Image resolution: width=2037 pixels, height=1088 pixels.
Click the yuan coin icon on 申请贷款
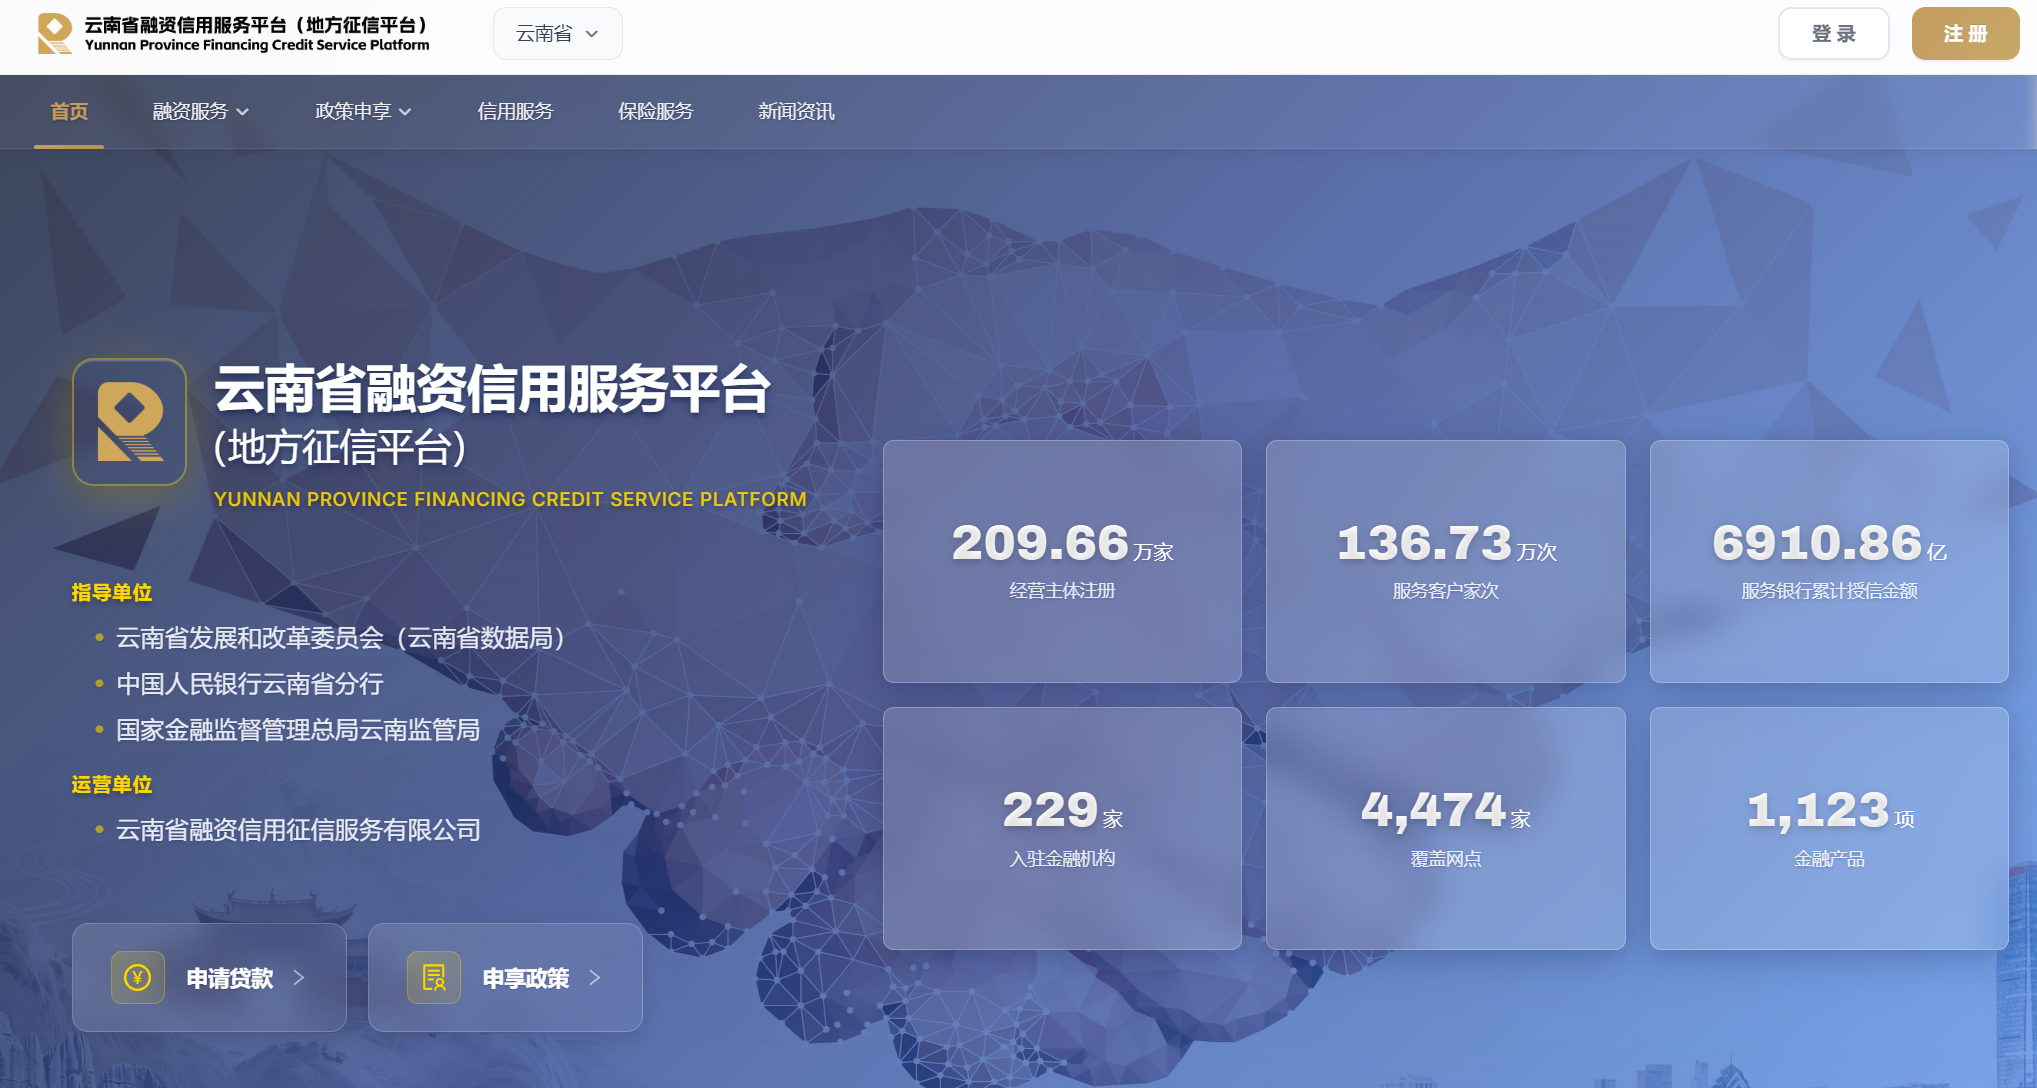(138, 977)
